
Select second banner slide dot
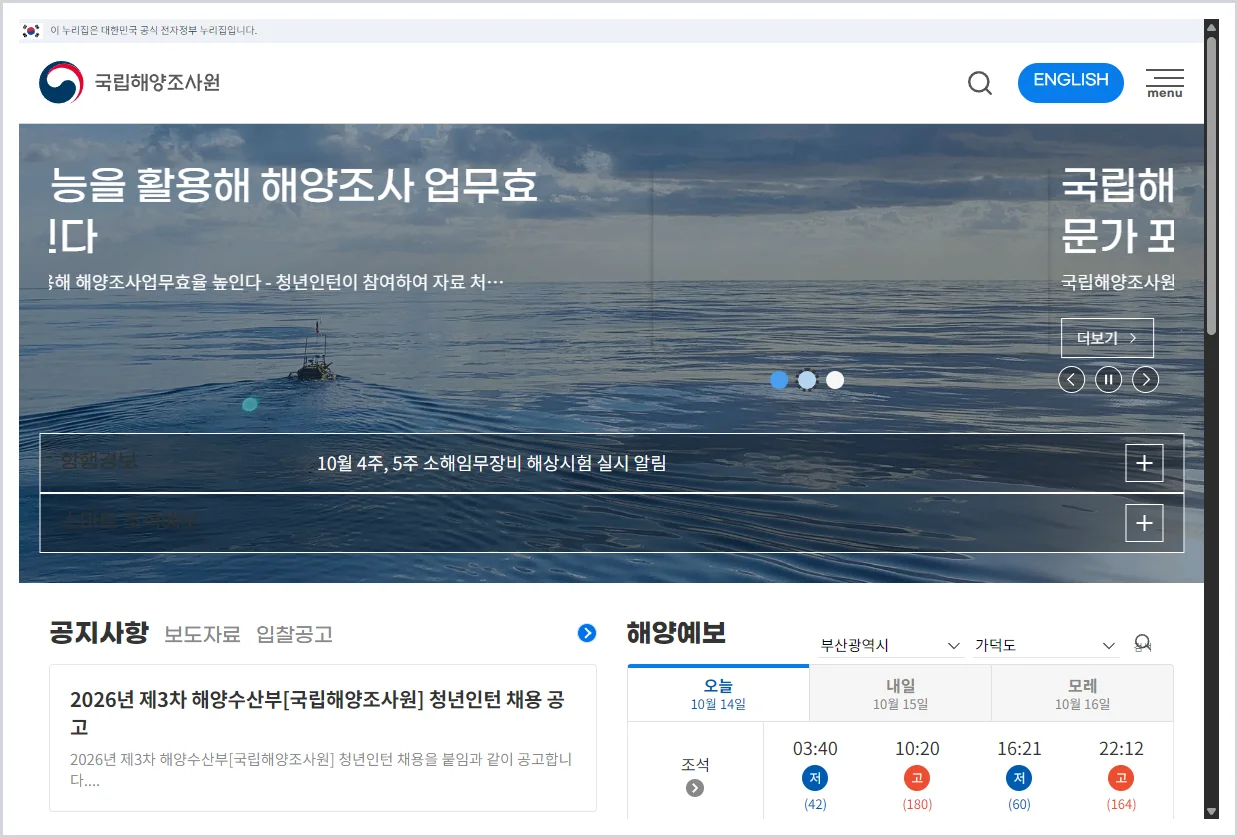click(x=807, y=380)
